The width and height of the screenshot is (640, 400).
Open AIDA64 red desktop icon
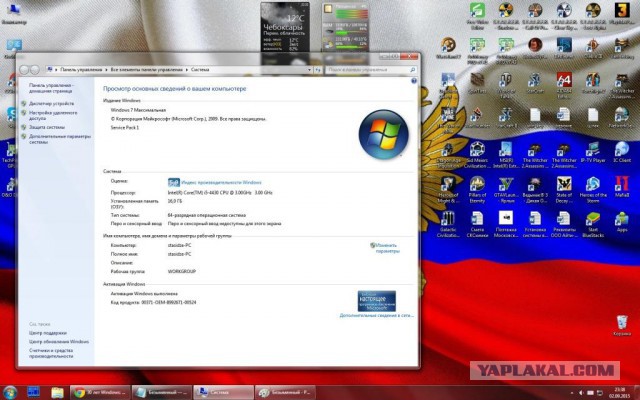(x=564, y=86)
